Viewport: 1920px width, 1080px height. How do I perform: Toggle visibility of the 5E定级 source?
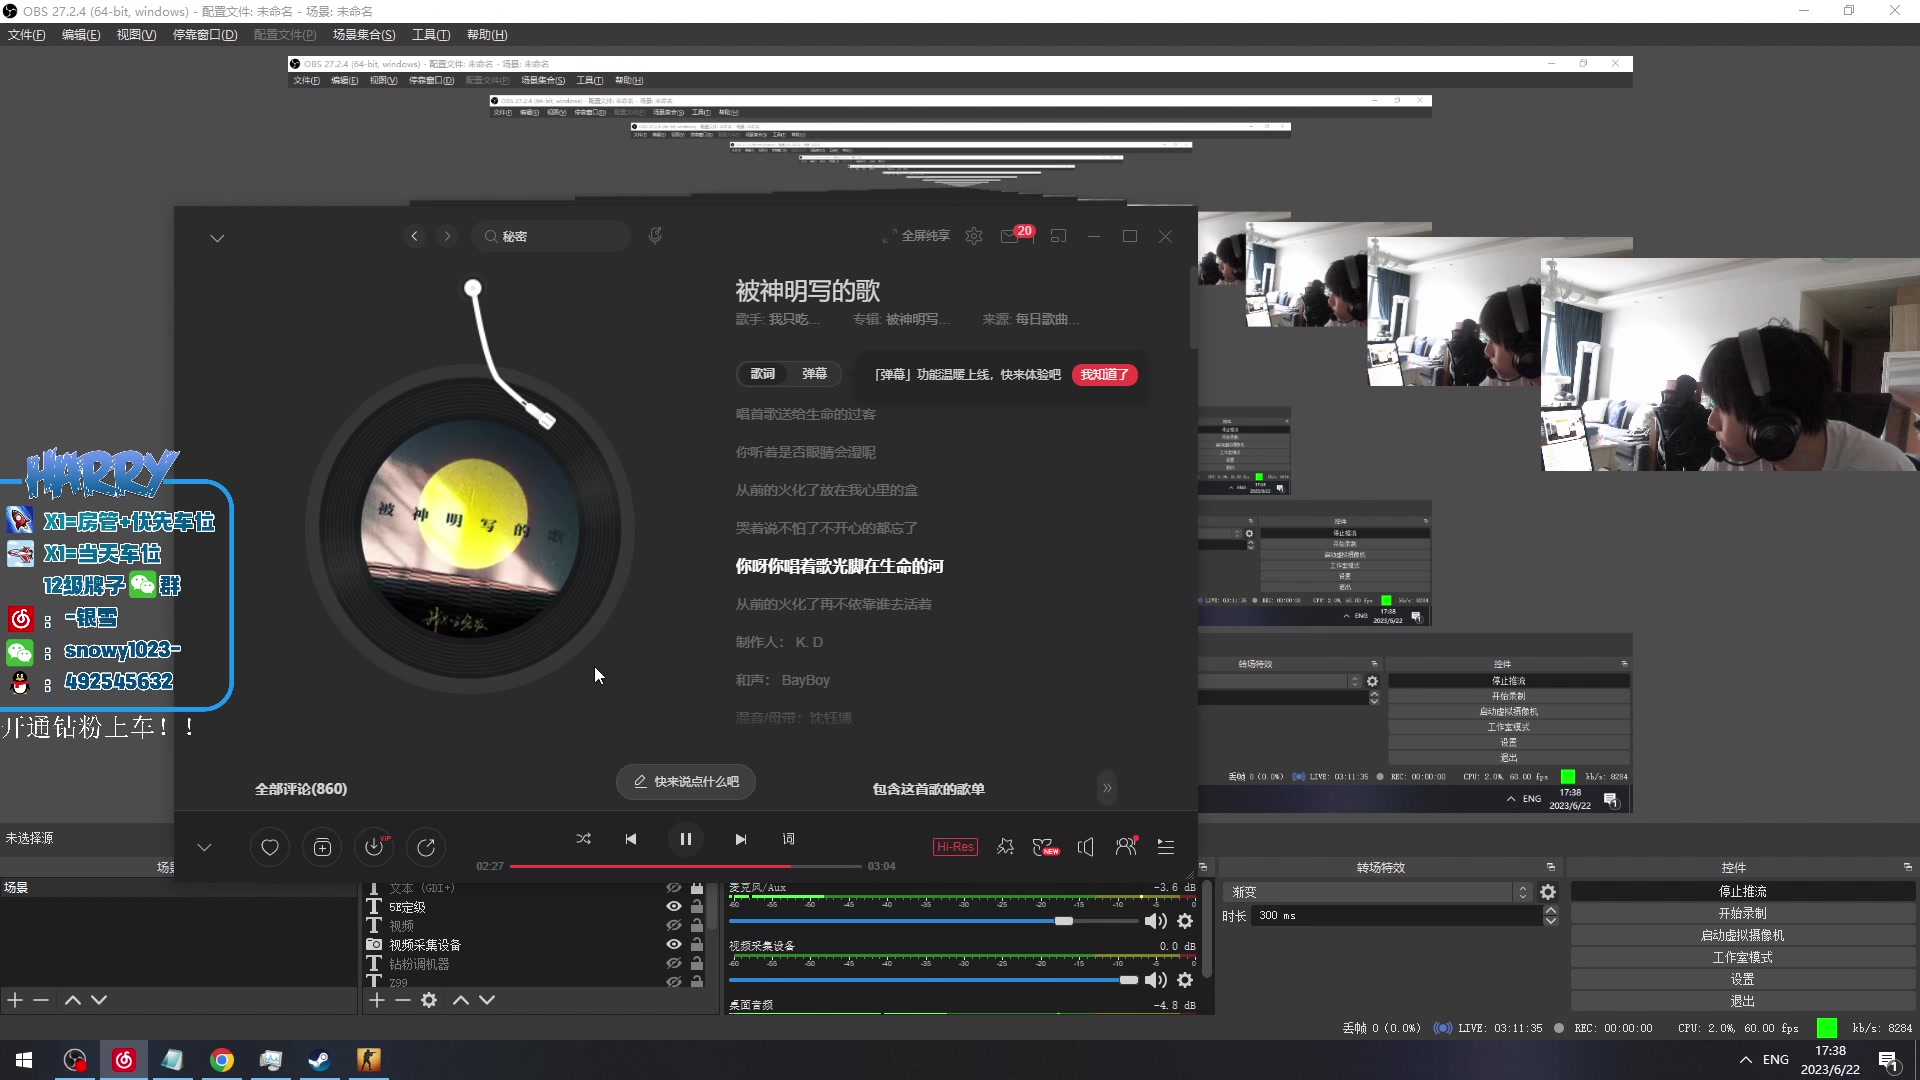[674, 907]
